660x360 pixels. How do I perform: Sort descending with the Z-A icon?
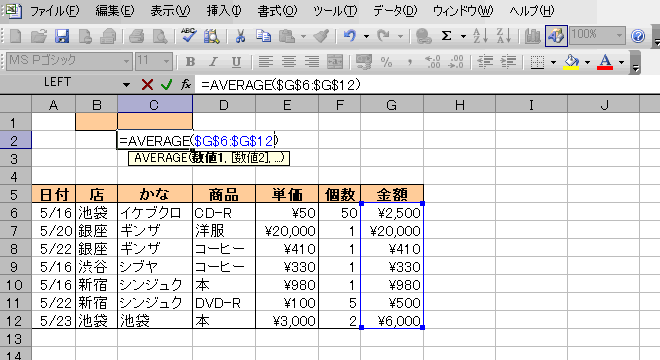click(504, 36)
